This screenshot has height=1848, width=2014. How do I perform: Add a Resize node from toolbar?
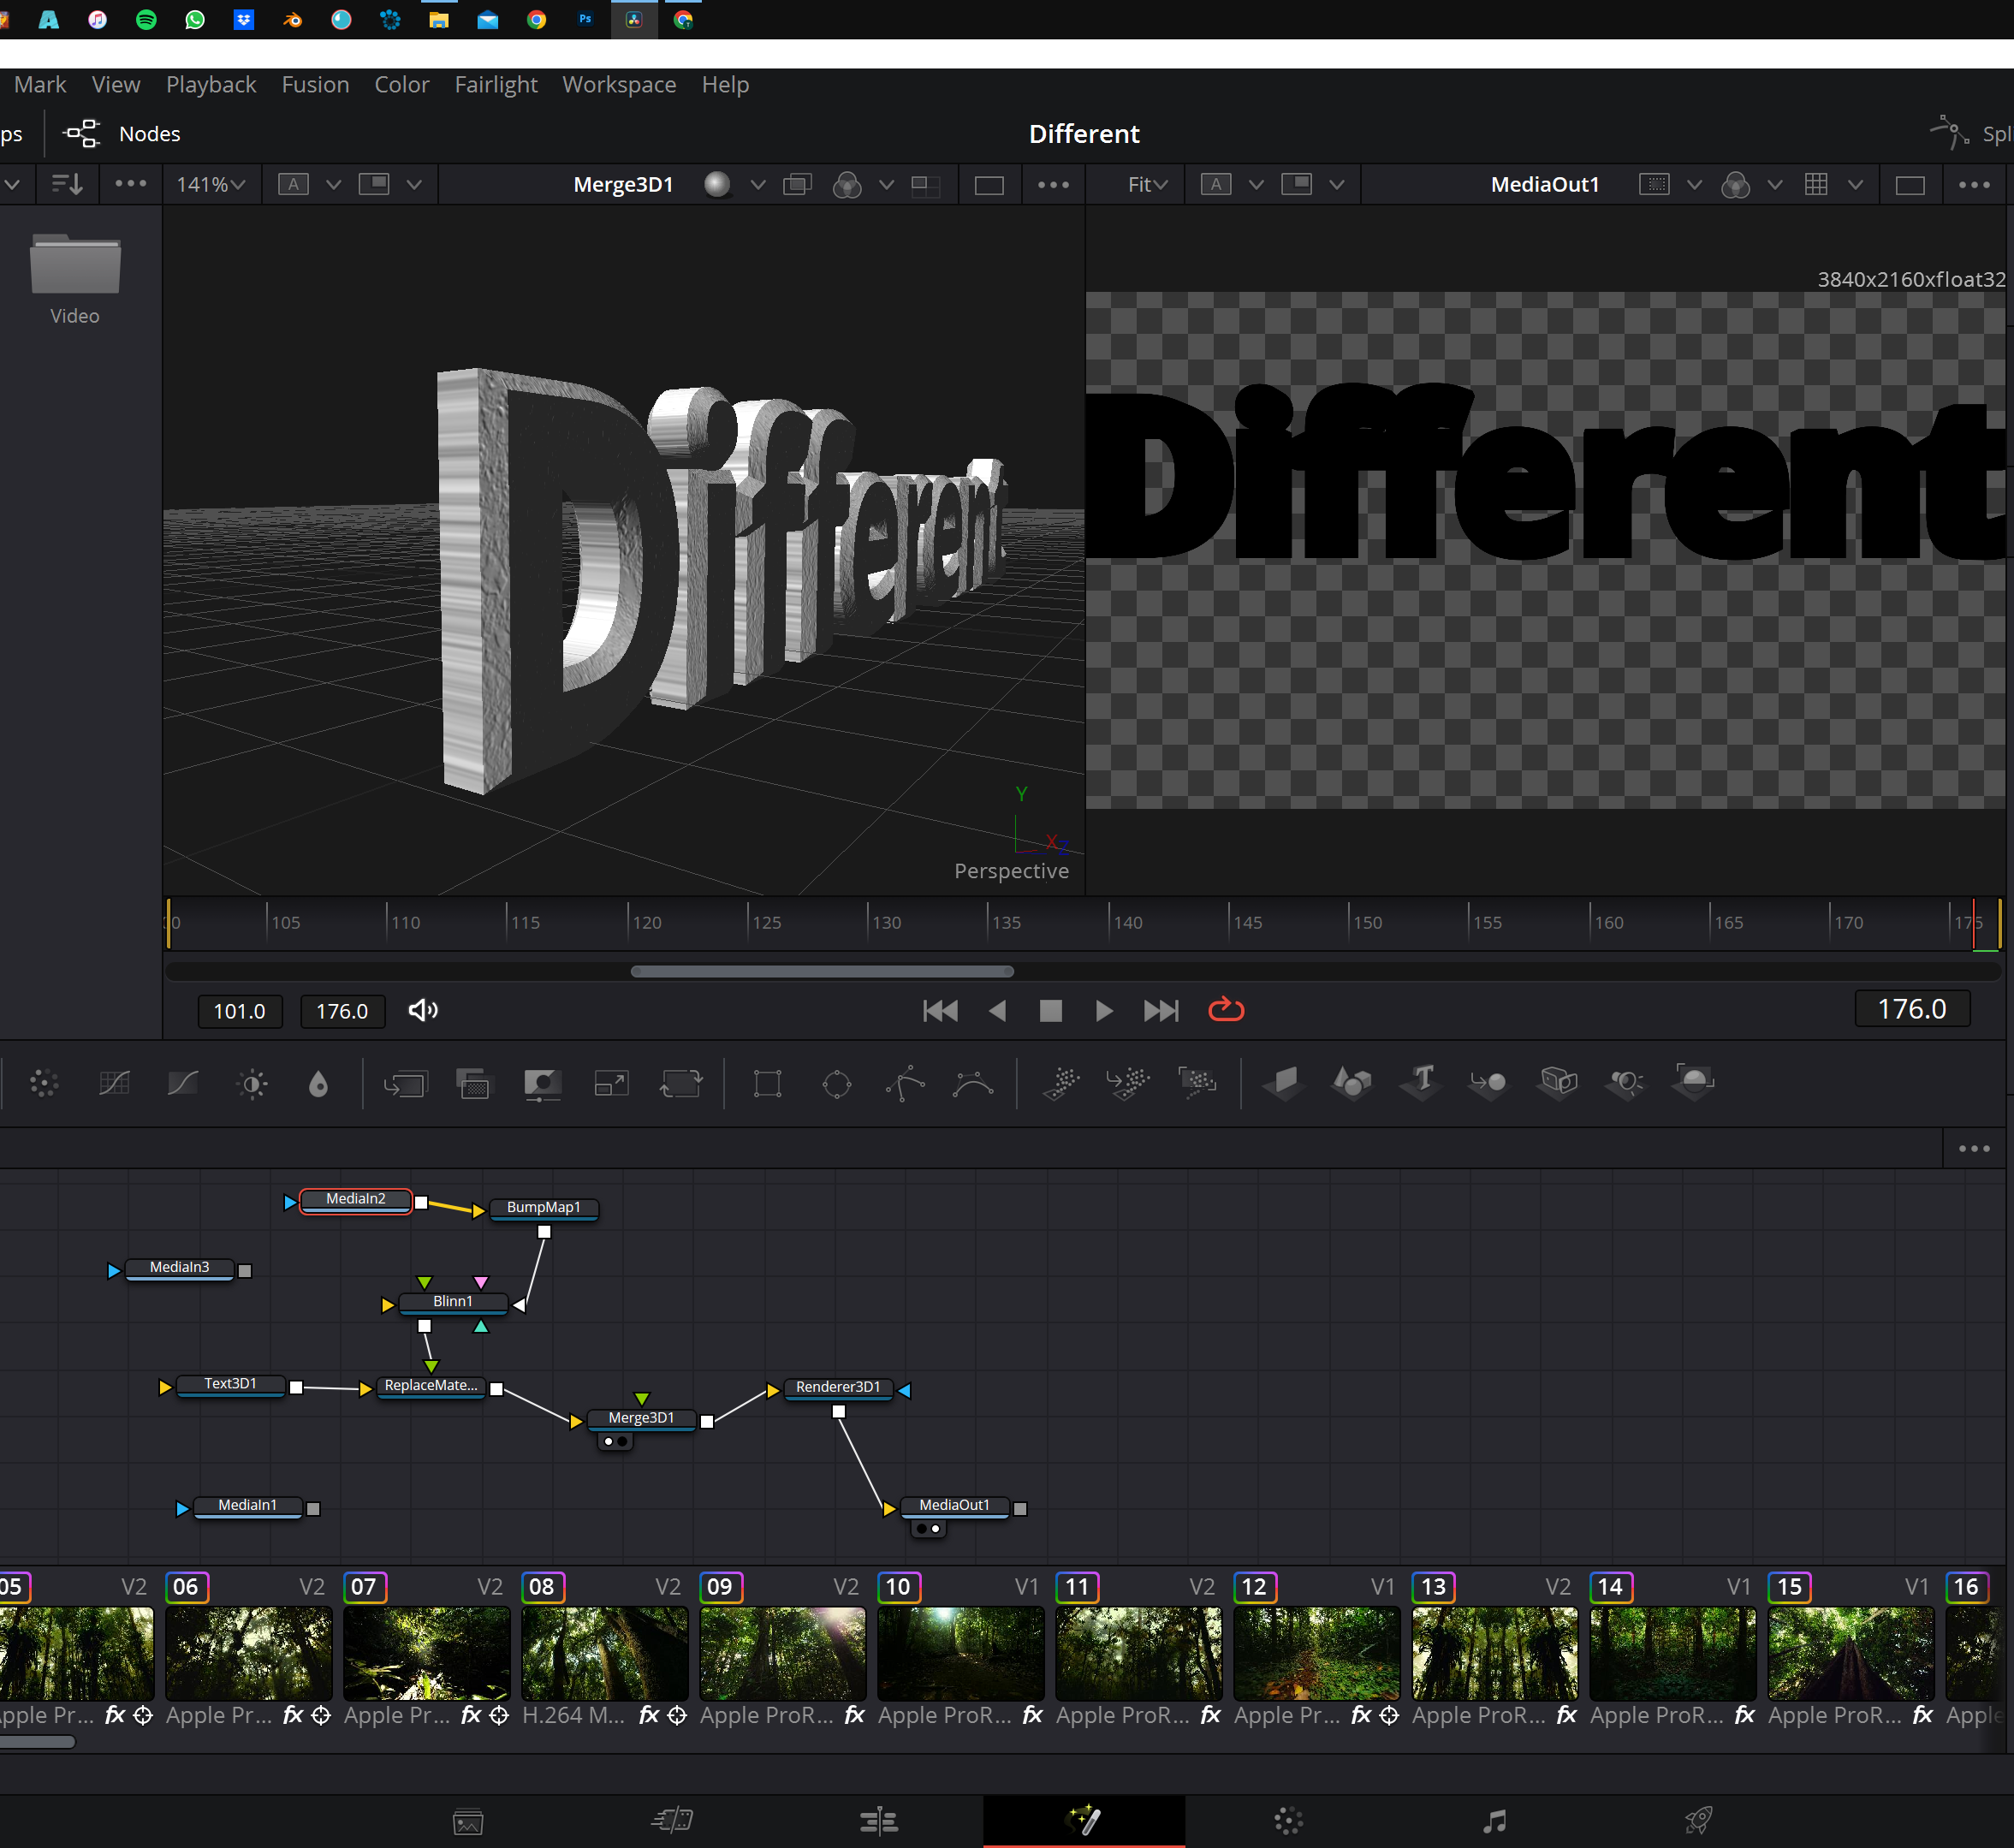tap(611, 1083)
